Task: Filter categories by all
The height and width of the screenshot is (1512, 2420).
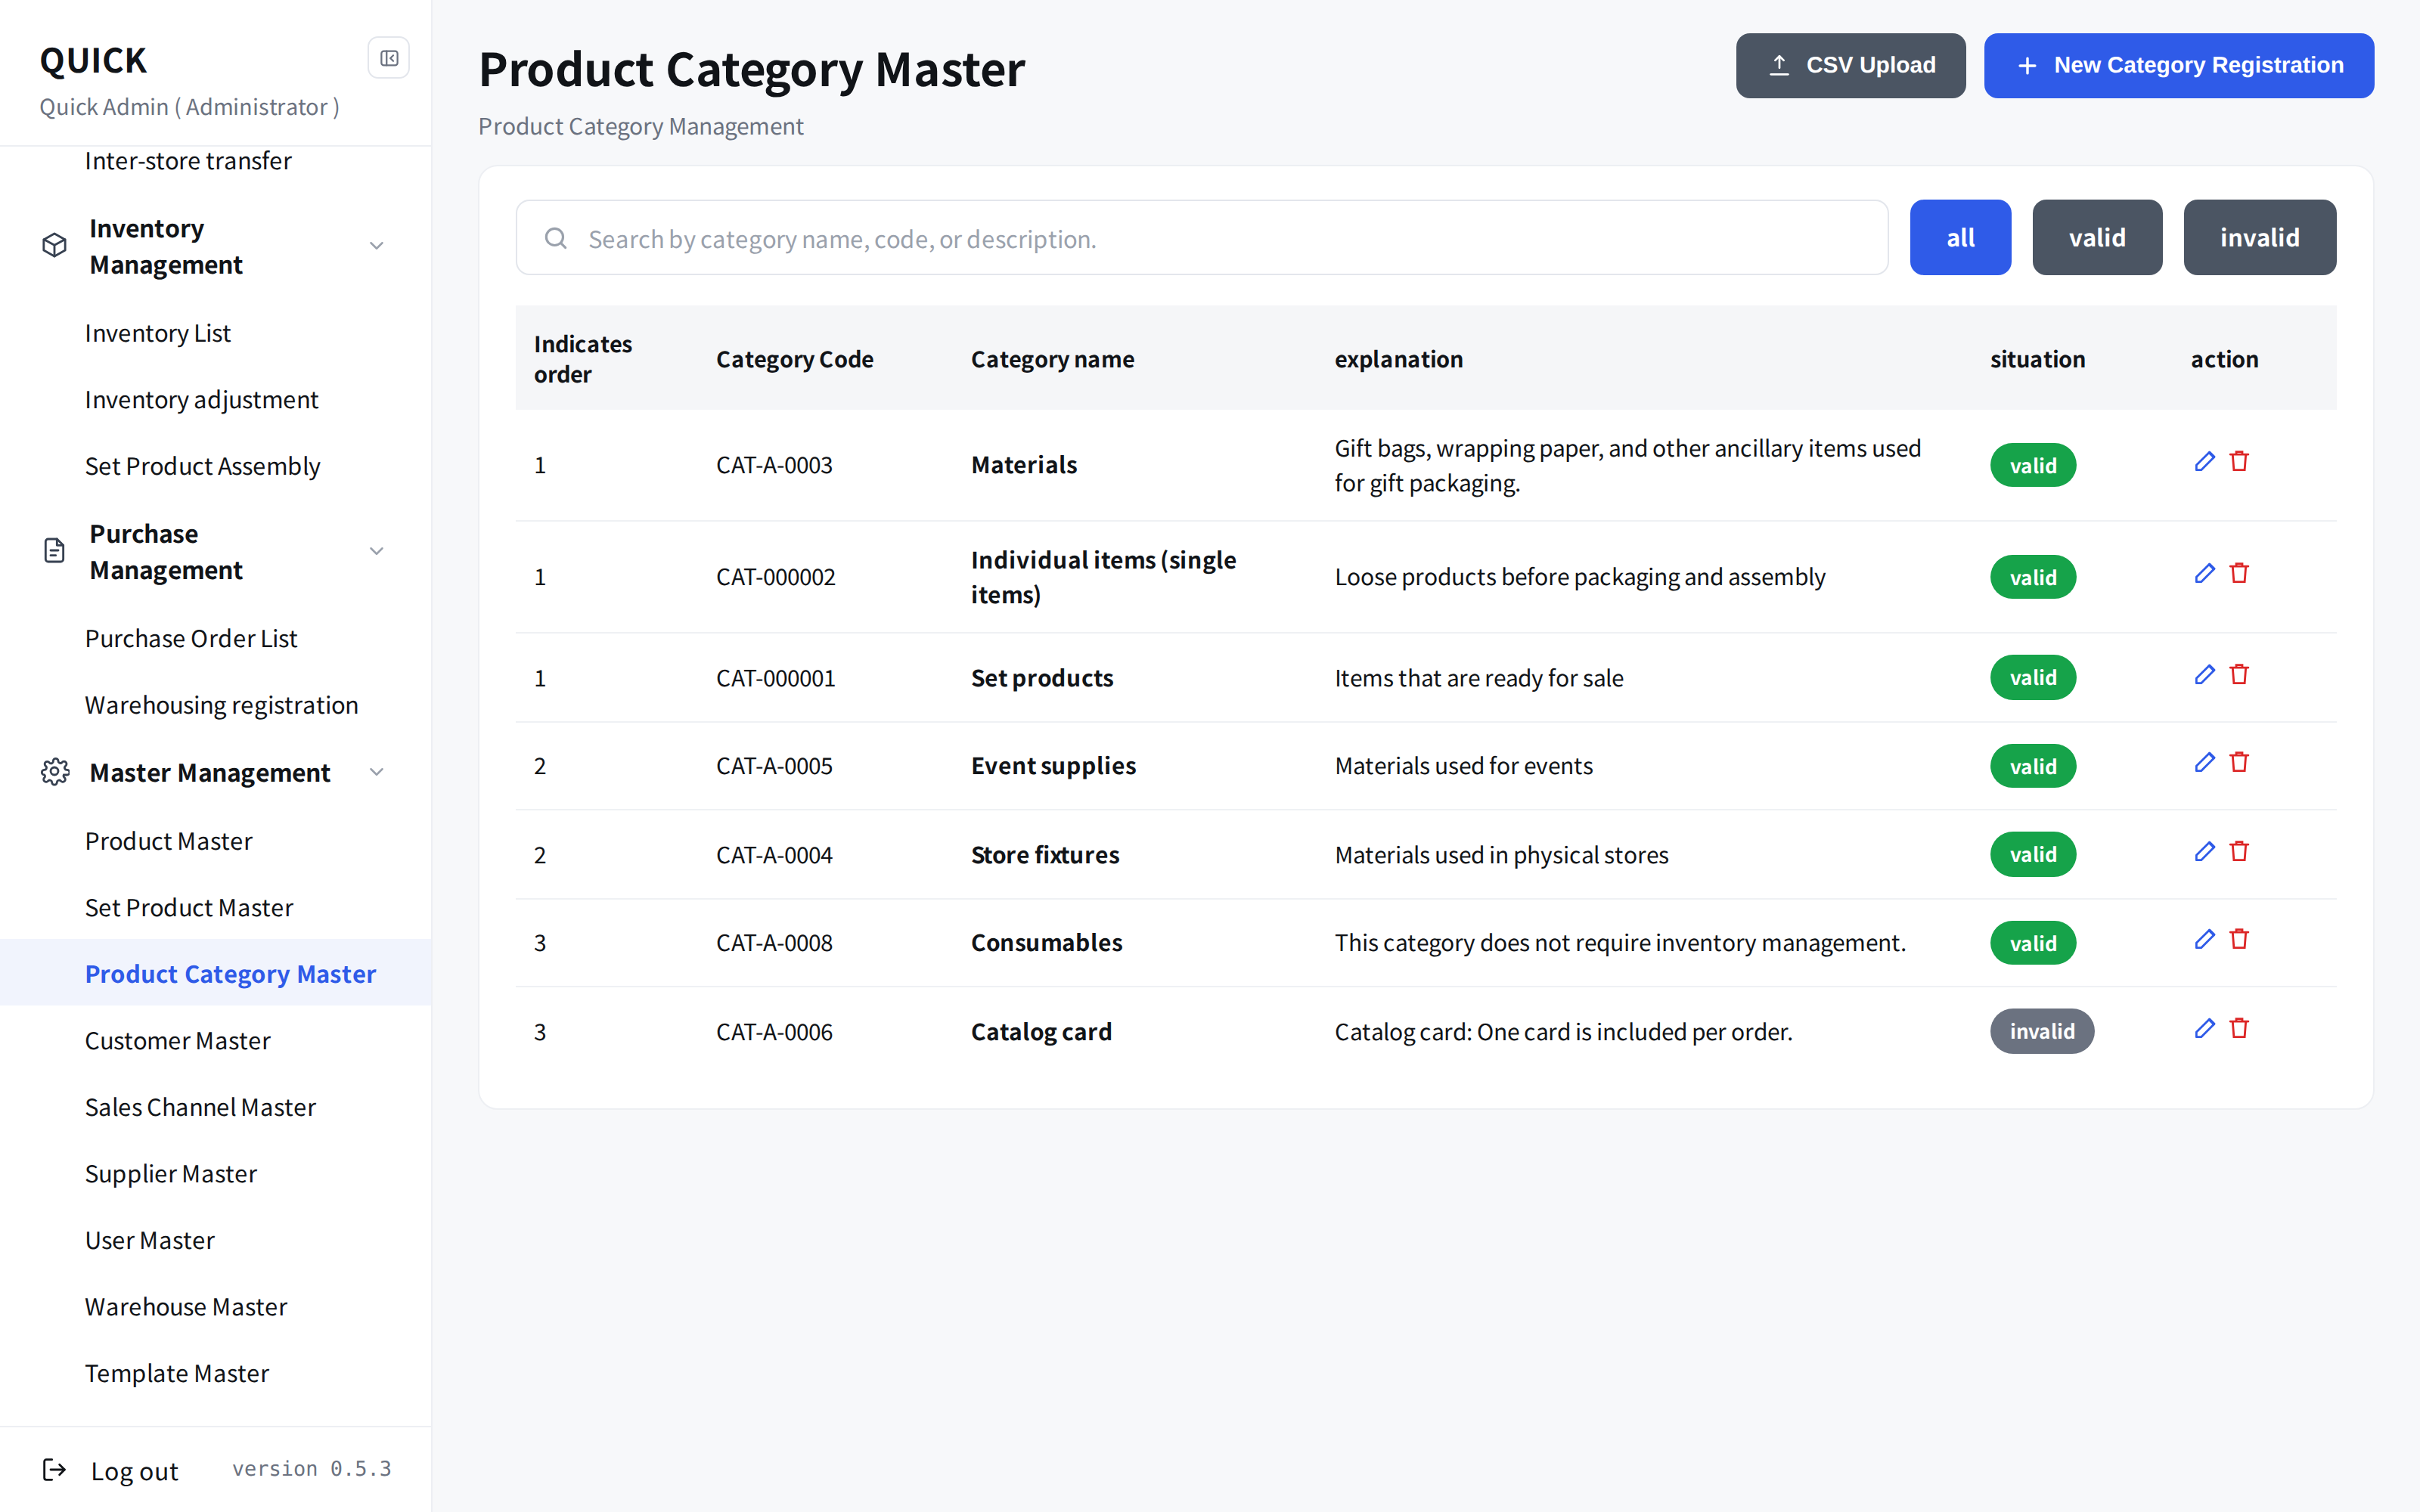Action: click(x=1960, y=237)
